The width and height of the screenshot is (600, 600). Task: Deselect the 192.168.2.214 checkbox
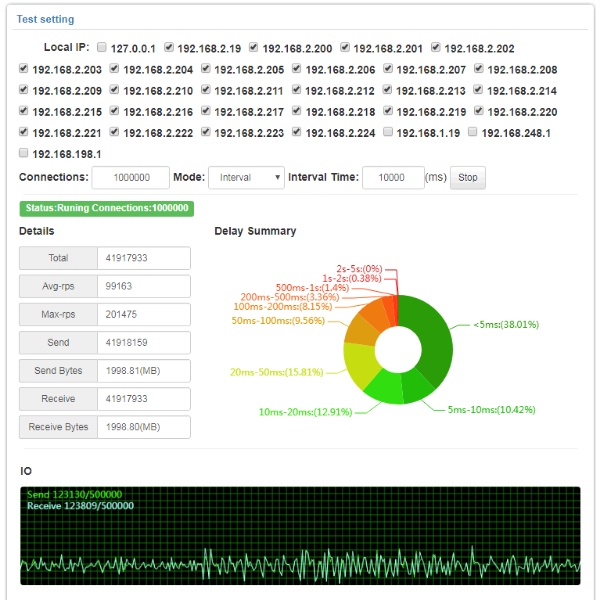tap(478, 90)
